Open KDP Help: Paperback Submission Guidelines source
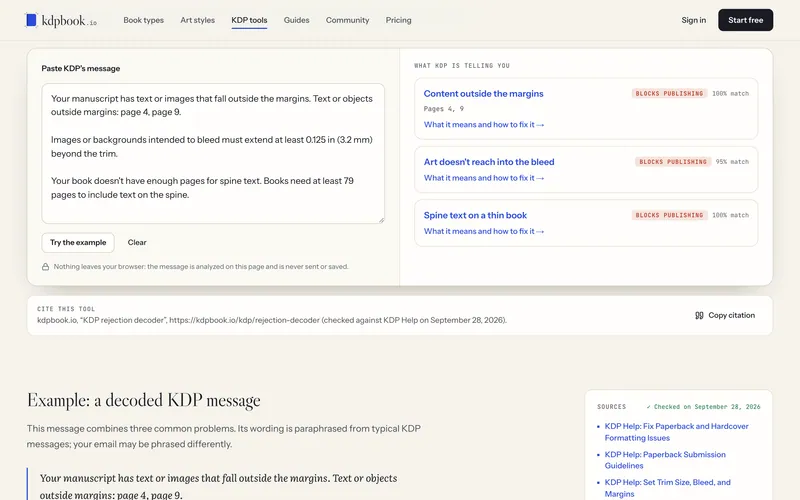The height and width of the screenshot is (500, 800). pyautogui.click(x=665, y=460)
